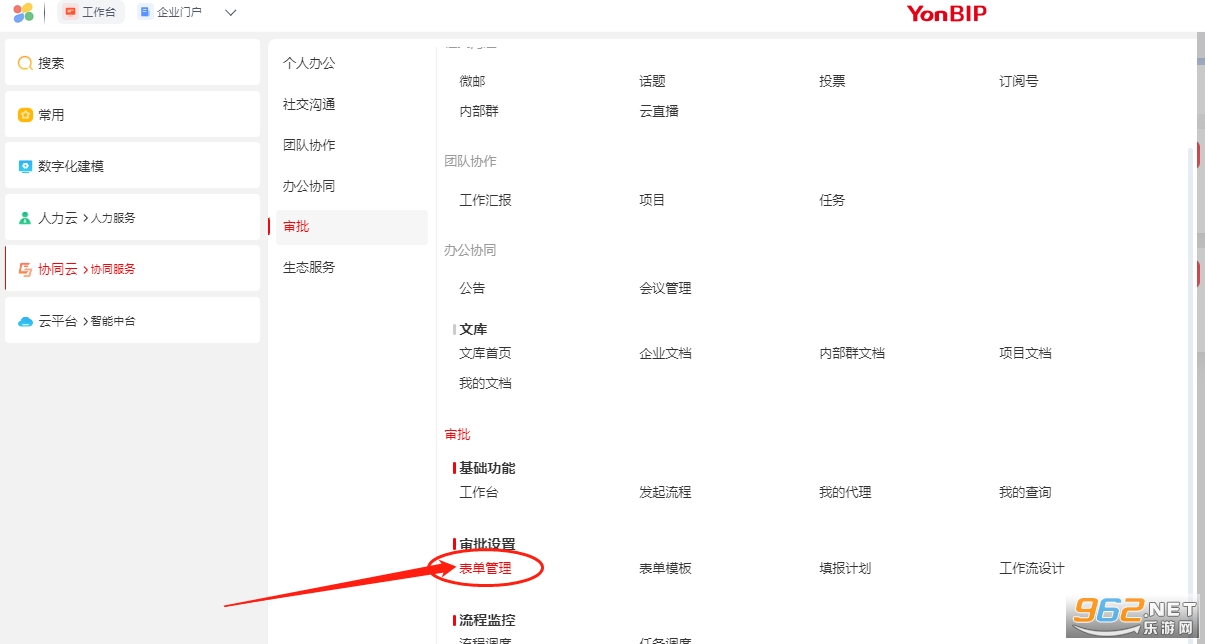Expand the tab list chevron next to 企业门户
The image size is (1205, 644).
pos(231,13)
